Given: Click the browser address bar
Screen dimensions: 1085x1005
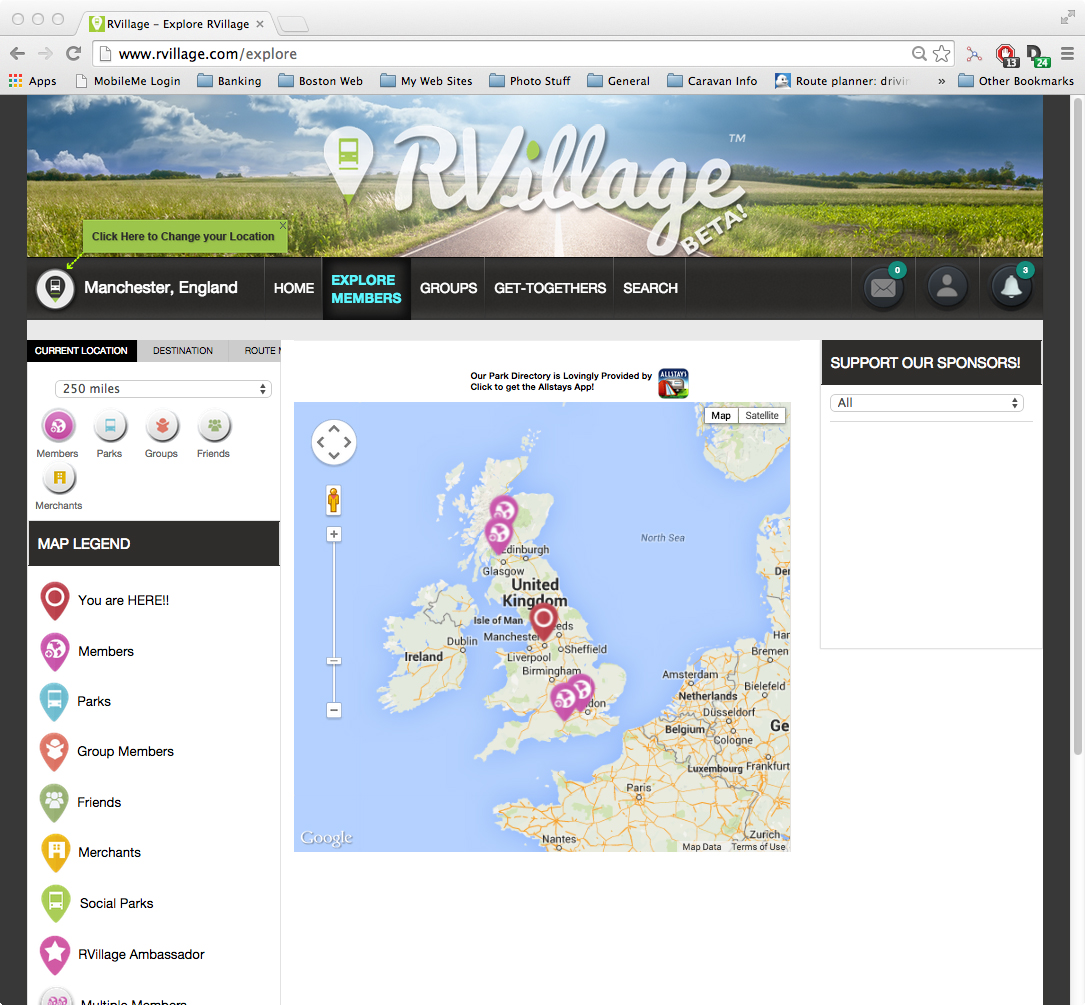Looking at the screenshot, I should tap(500, 54).
